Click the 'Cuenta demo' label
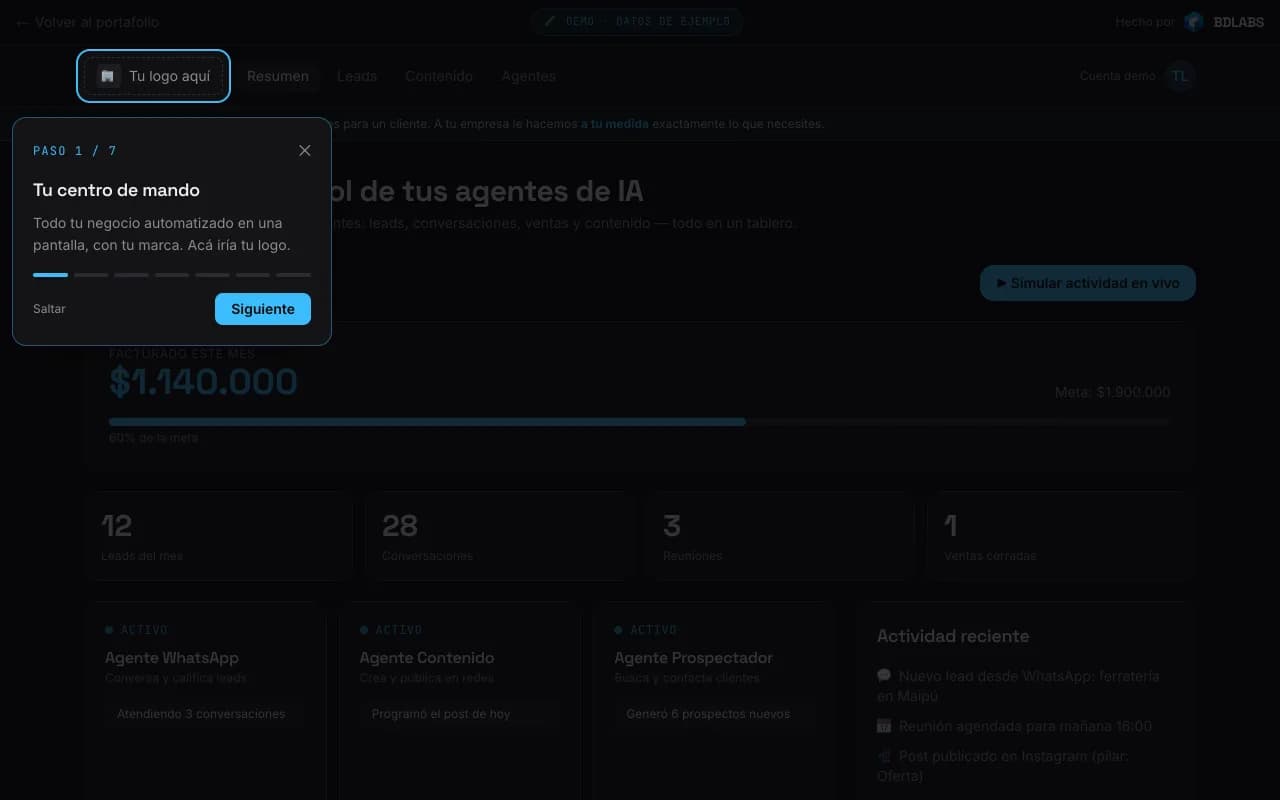This screenshot has width=1280, height=800. pyautogui.click(x=1117, y=76)
